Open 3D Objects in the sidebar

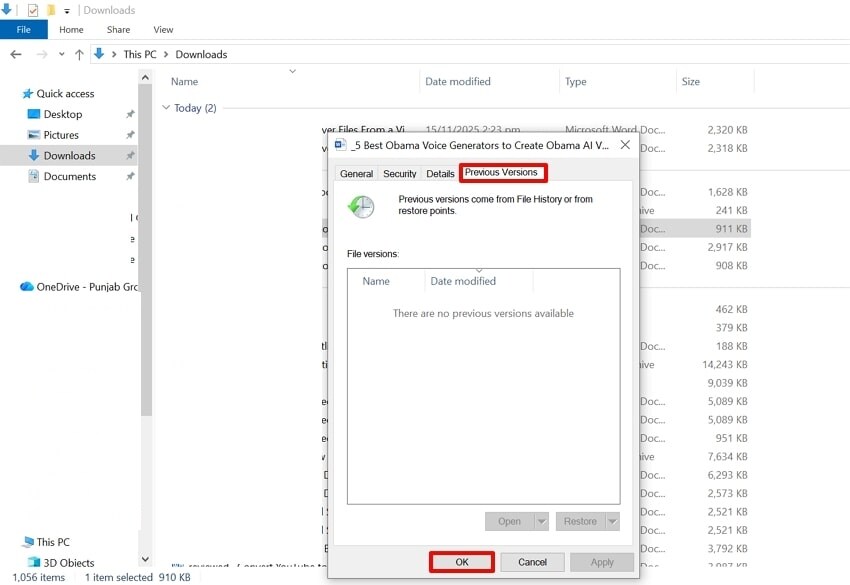[x=67, y=561]
